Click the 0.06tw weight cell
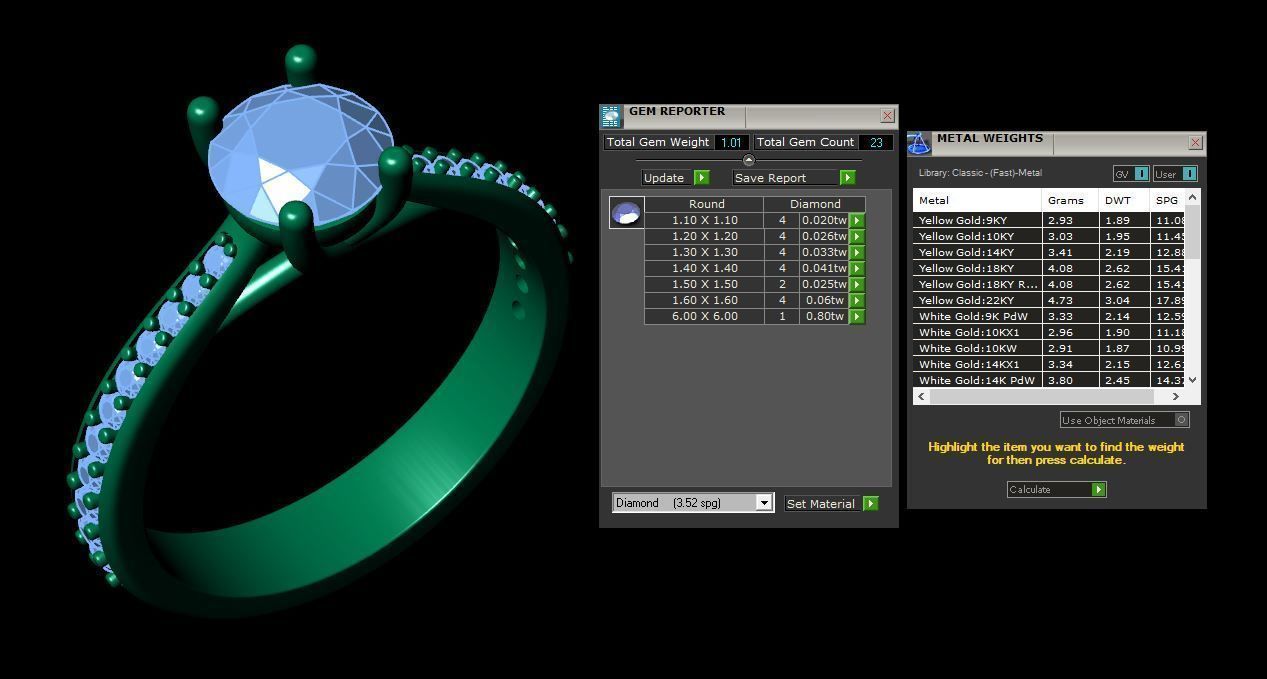Viewport: 1267px width, 679px height. (x=824, y=300)
